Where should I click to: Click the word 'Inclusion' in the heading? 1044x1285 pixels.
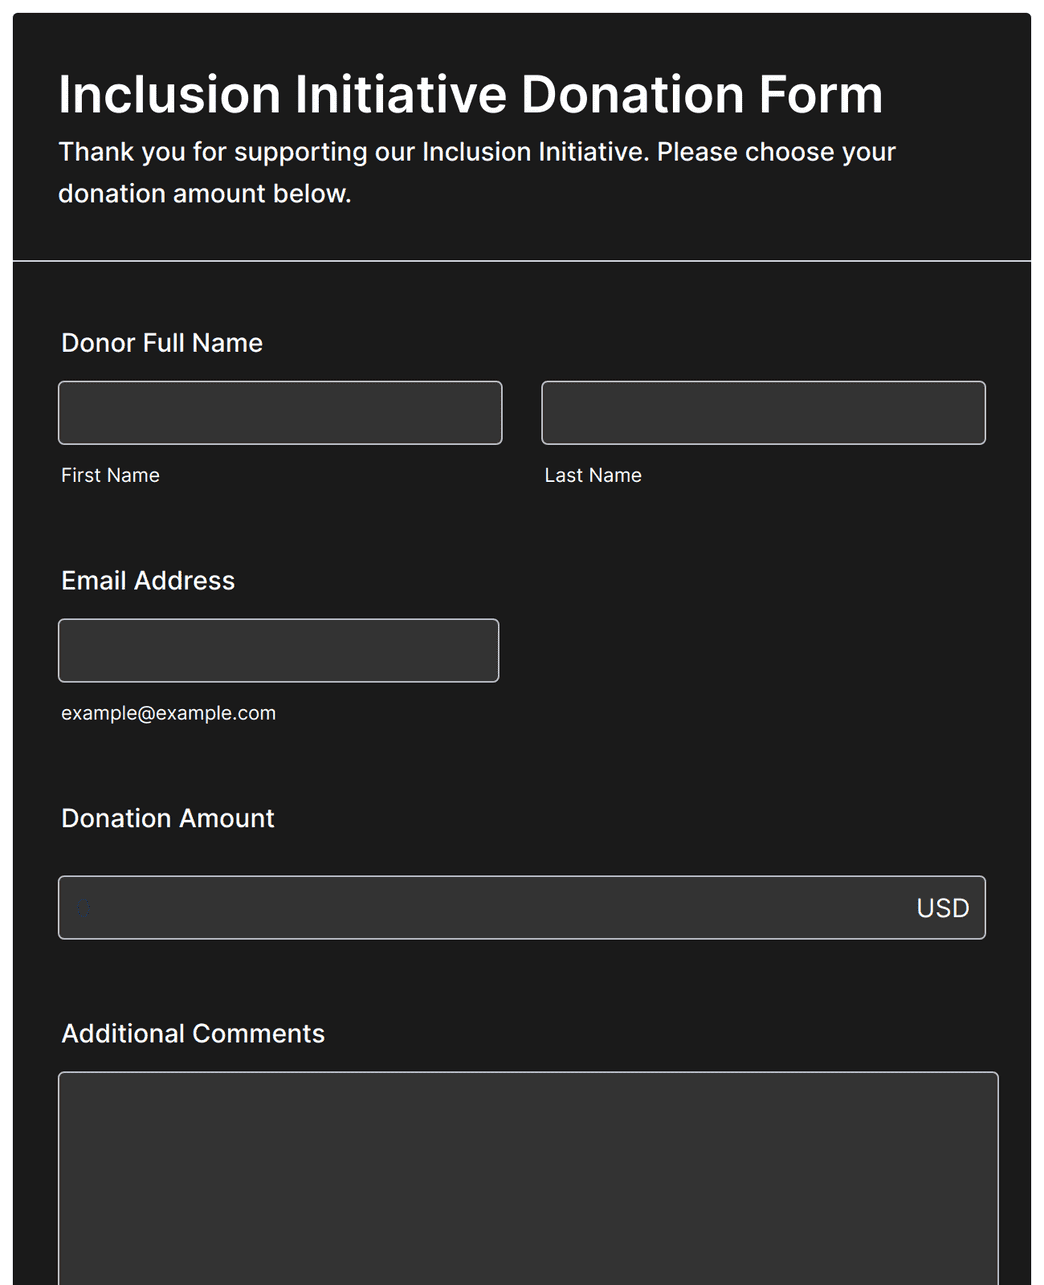coord(169,95)
